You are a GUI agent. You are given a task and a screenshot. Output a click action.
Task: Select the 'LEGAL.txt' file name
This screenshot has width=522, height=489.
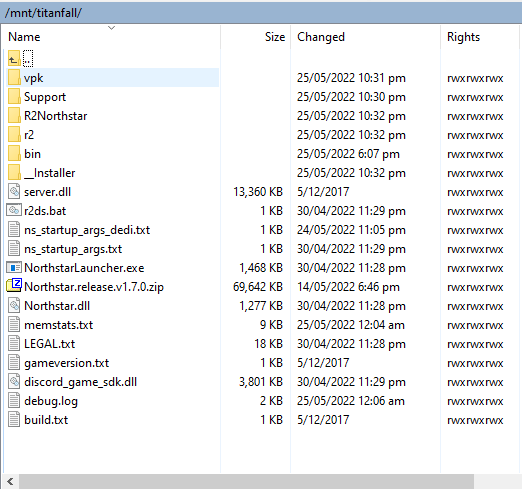[50, 344]
